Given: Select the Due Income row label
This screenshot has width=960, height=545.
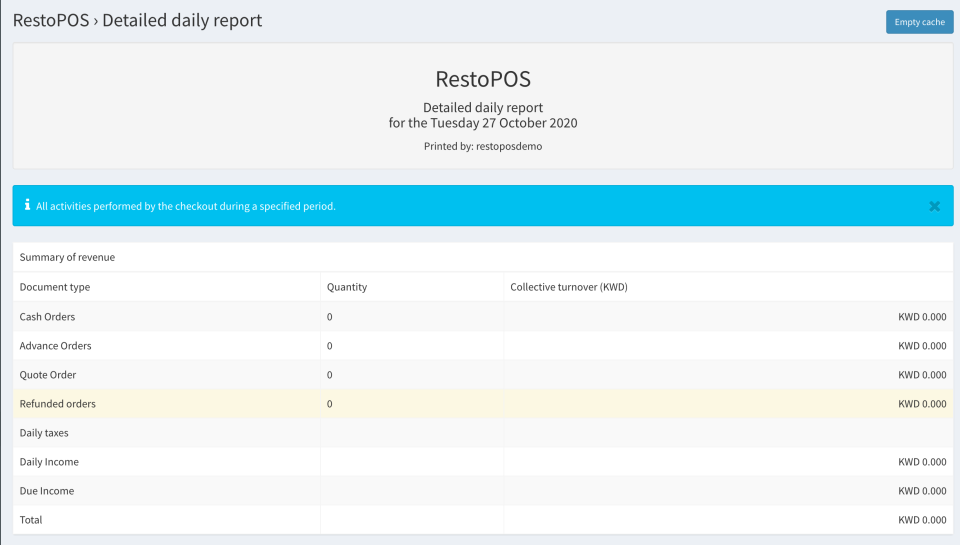Looking at the screenshot, I should [47, 491].
